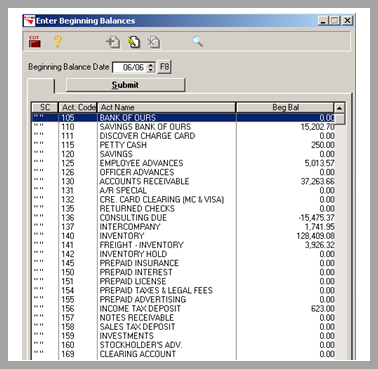This screenshot has height=369, width=378.
Task: Click the delete record document icon
Action: pyautogui.click(x=154, y=42)
